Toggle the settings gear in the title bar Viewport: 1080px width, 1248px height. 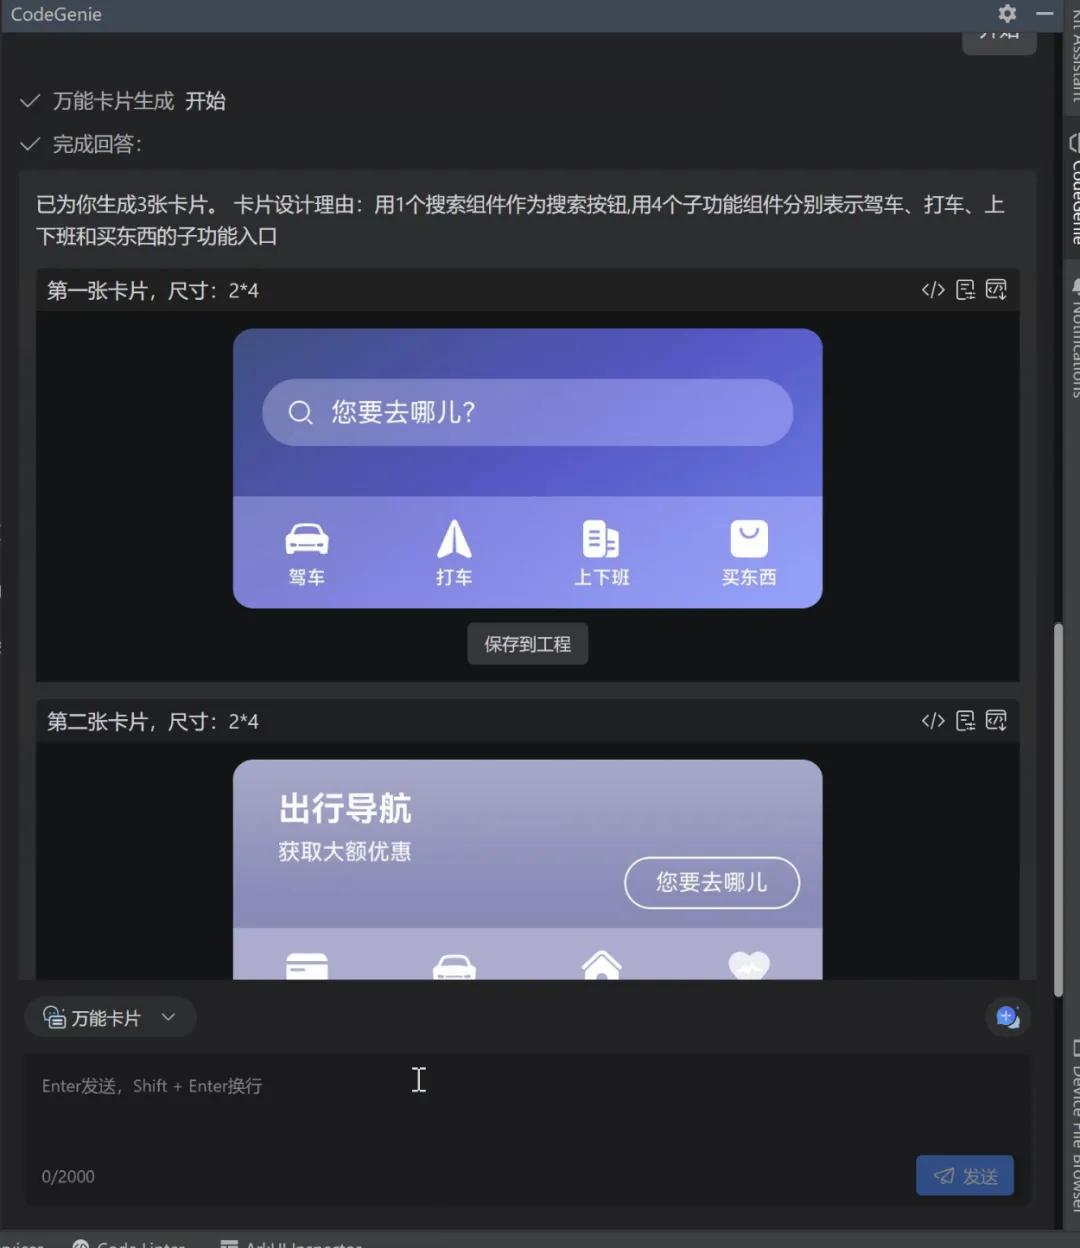[x=1006, y=14]
